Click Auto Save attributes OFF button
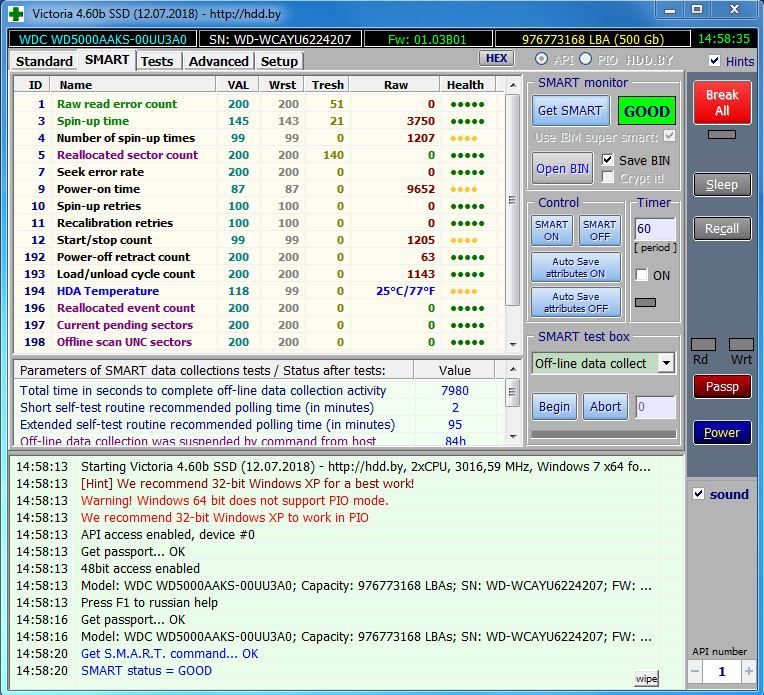Image resolution: width=764 pixels, height=695 pixels. point(575,302)
